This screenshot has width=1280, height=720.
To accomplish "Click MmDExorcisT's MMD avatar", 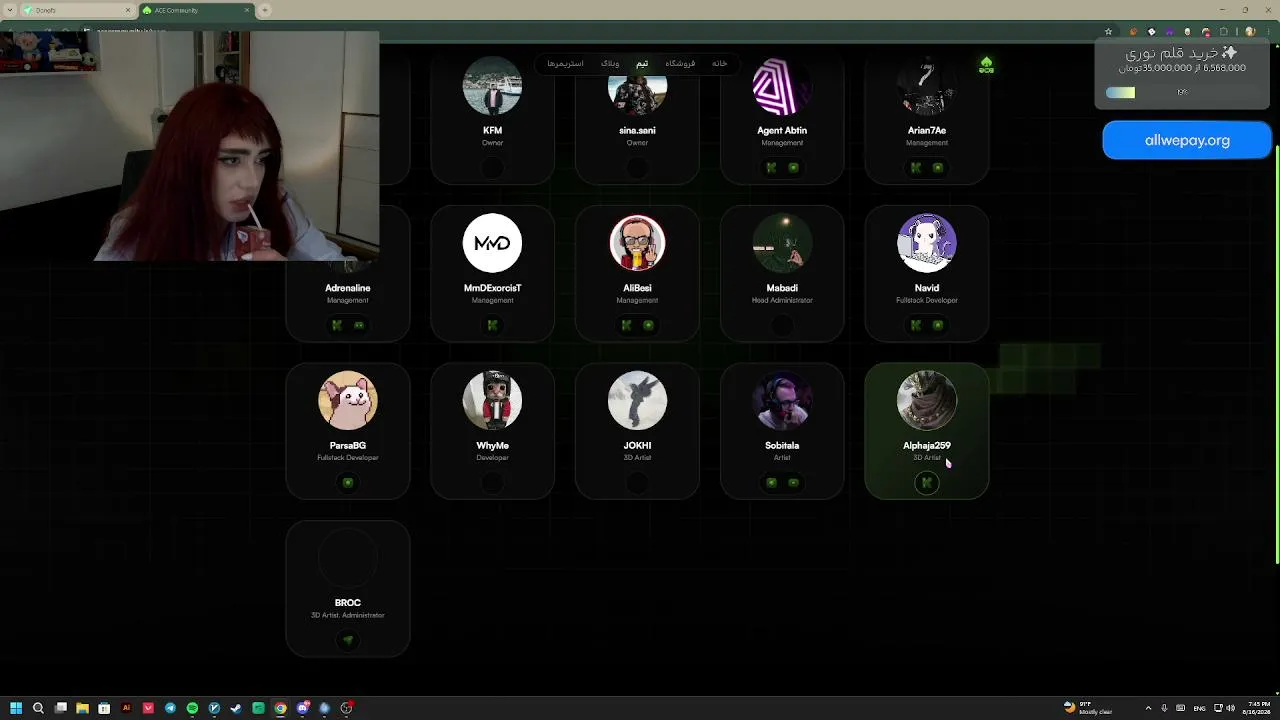I will pos(492,243).
